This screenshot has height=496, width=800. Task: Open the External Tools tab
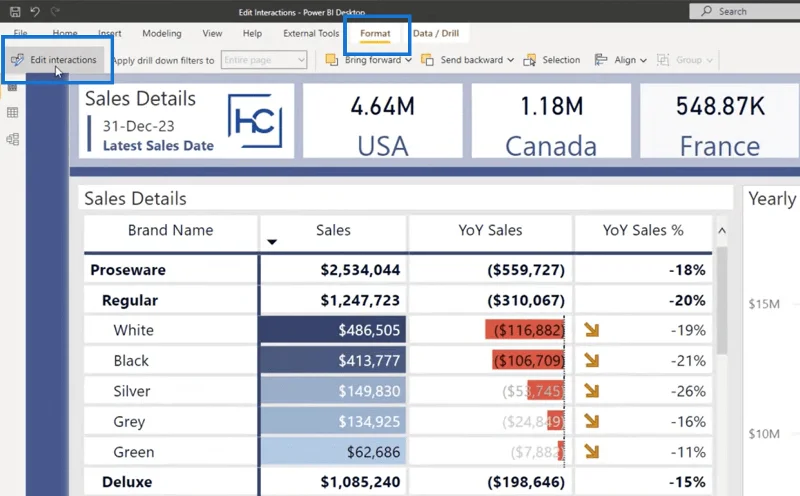311,33
